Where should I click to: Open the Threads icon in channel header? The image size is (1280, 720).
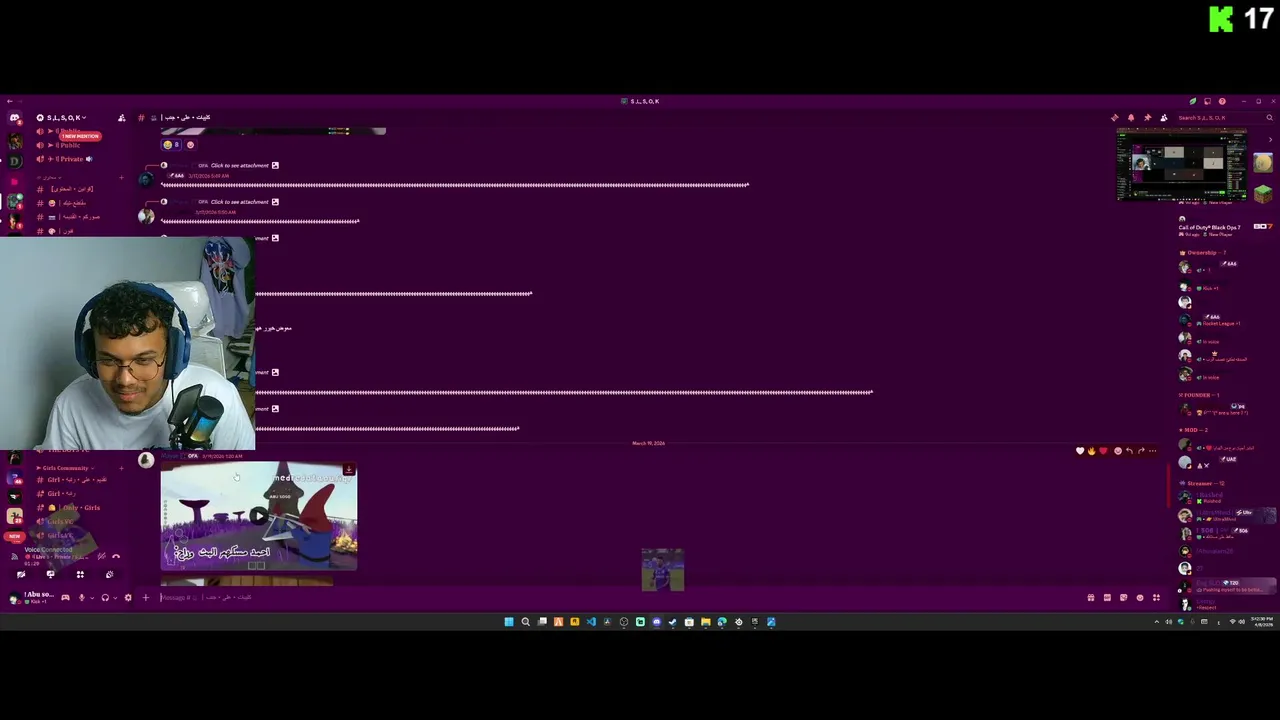1115,118
